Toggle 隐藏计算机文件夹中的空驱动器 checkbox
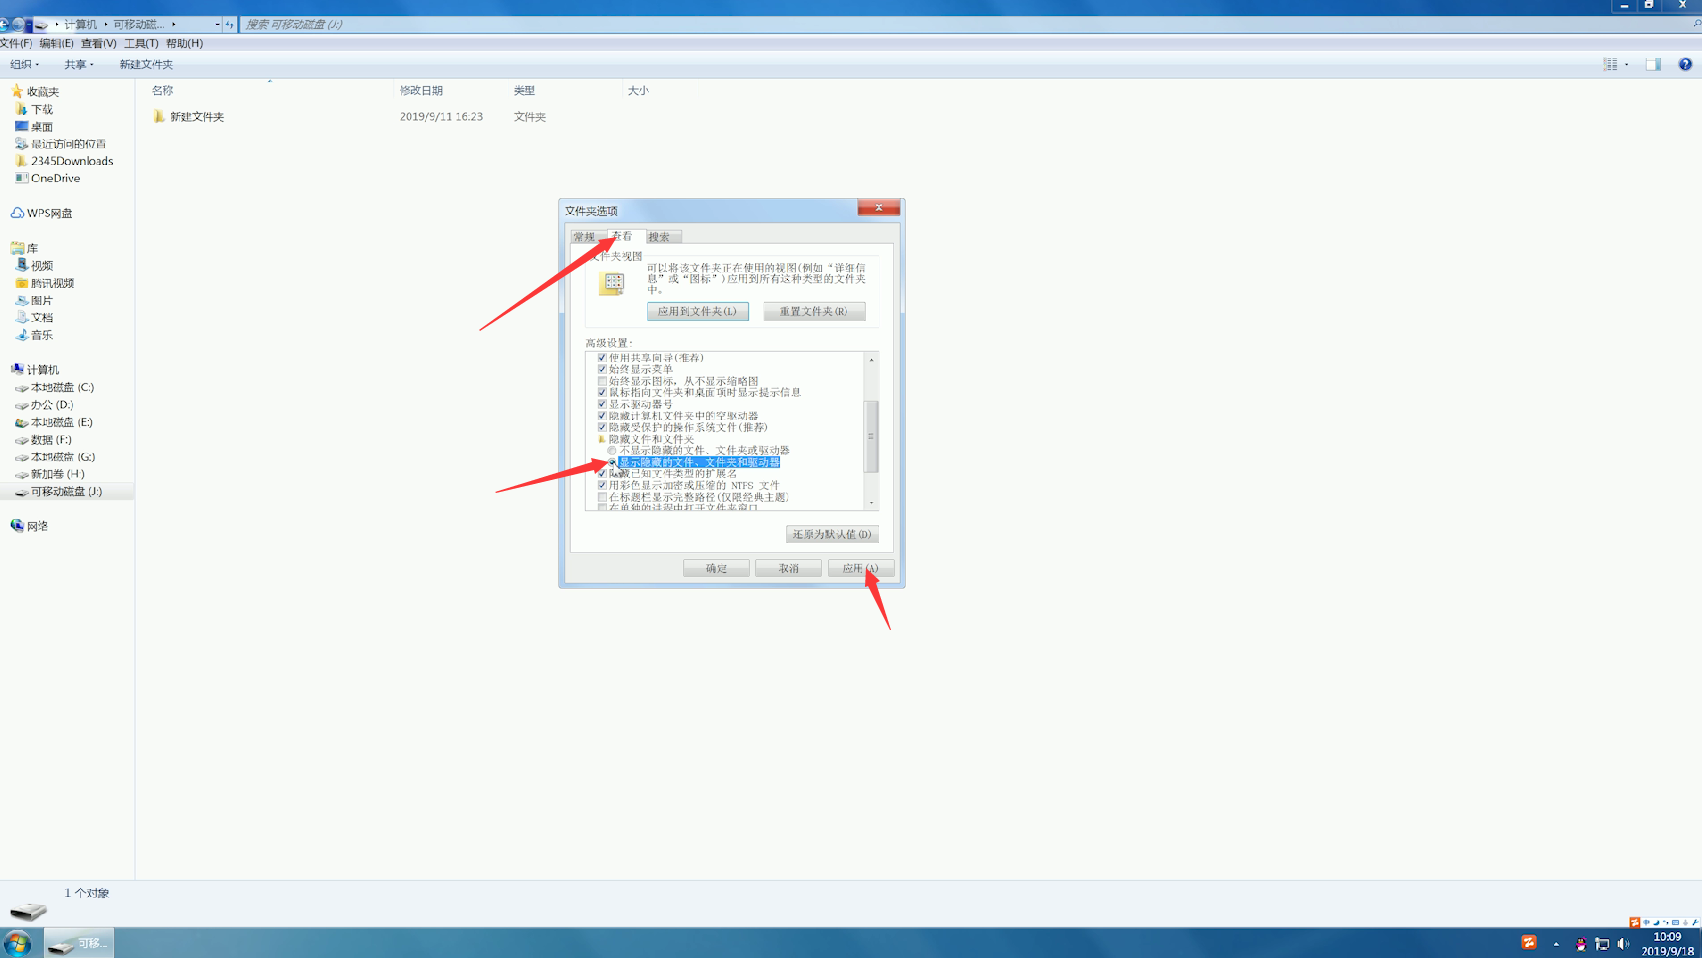Image resolution: width=1702 pixels, height=958 pixels. 602,415
